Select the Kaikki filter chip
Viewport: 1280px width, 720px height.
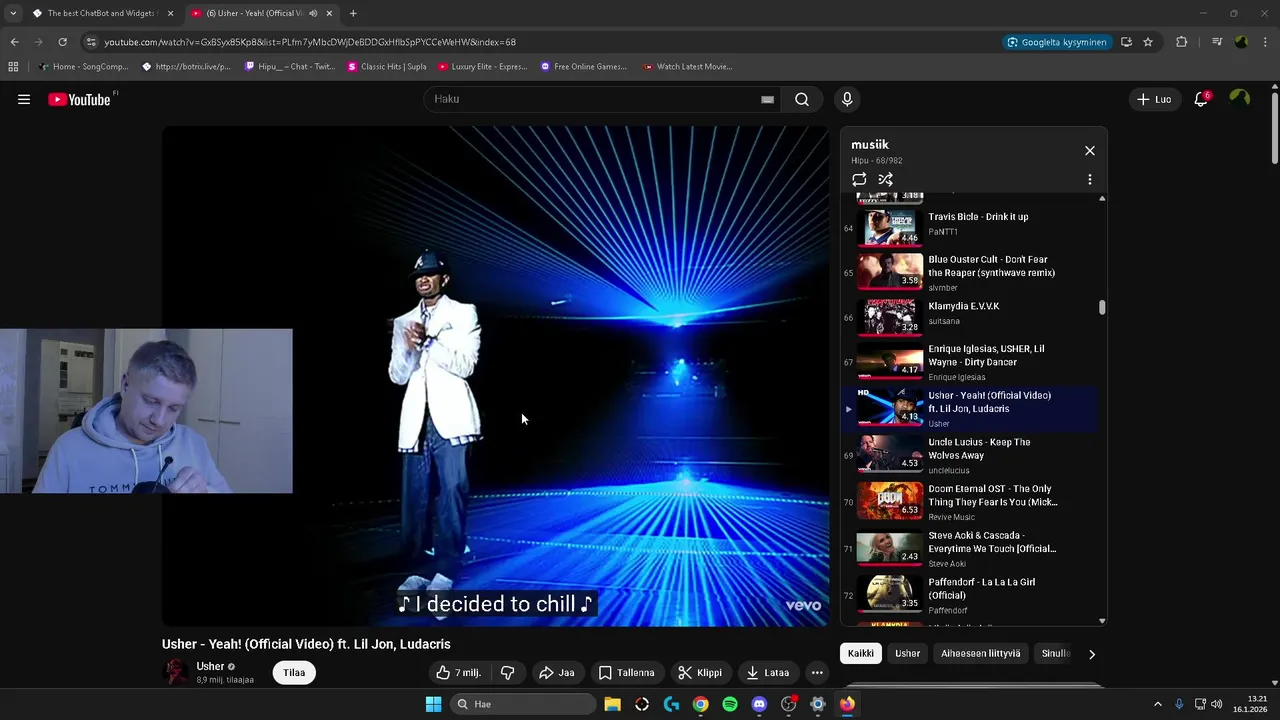coord(861,654)
